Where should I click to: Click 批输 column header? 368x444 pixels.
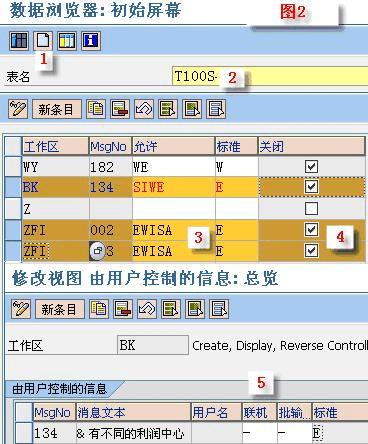pos(294,412)
